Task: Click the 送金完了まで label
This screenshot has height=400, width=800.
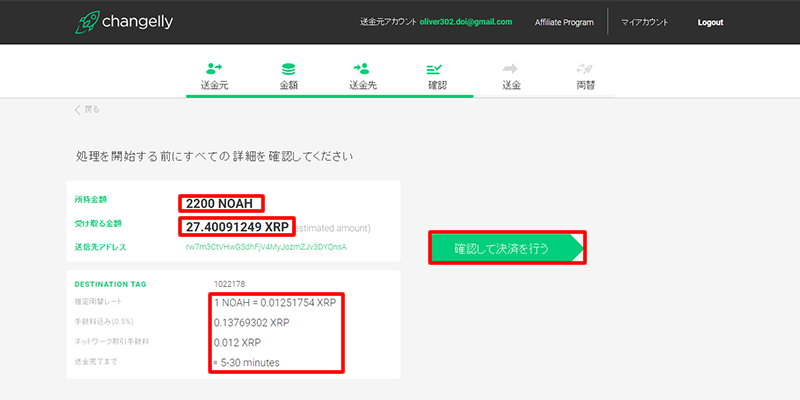Action: (x=95, y=361)
